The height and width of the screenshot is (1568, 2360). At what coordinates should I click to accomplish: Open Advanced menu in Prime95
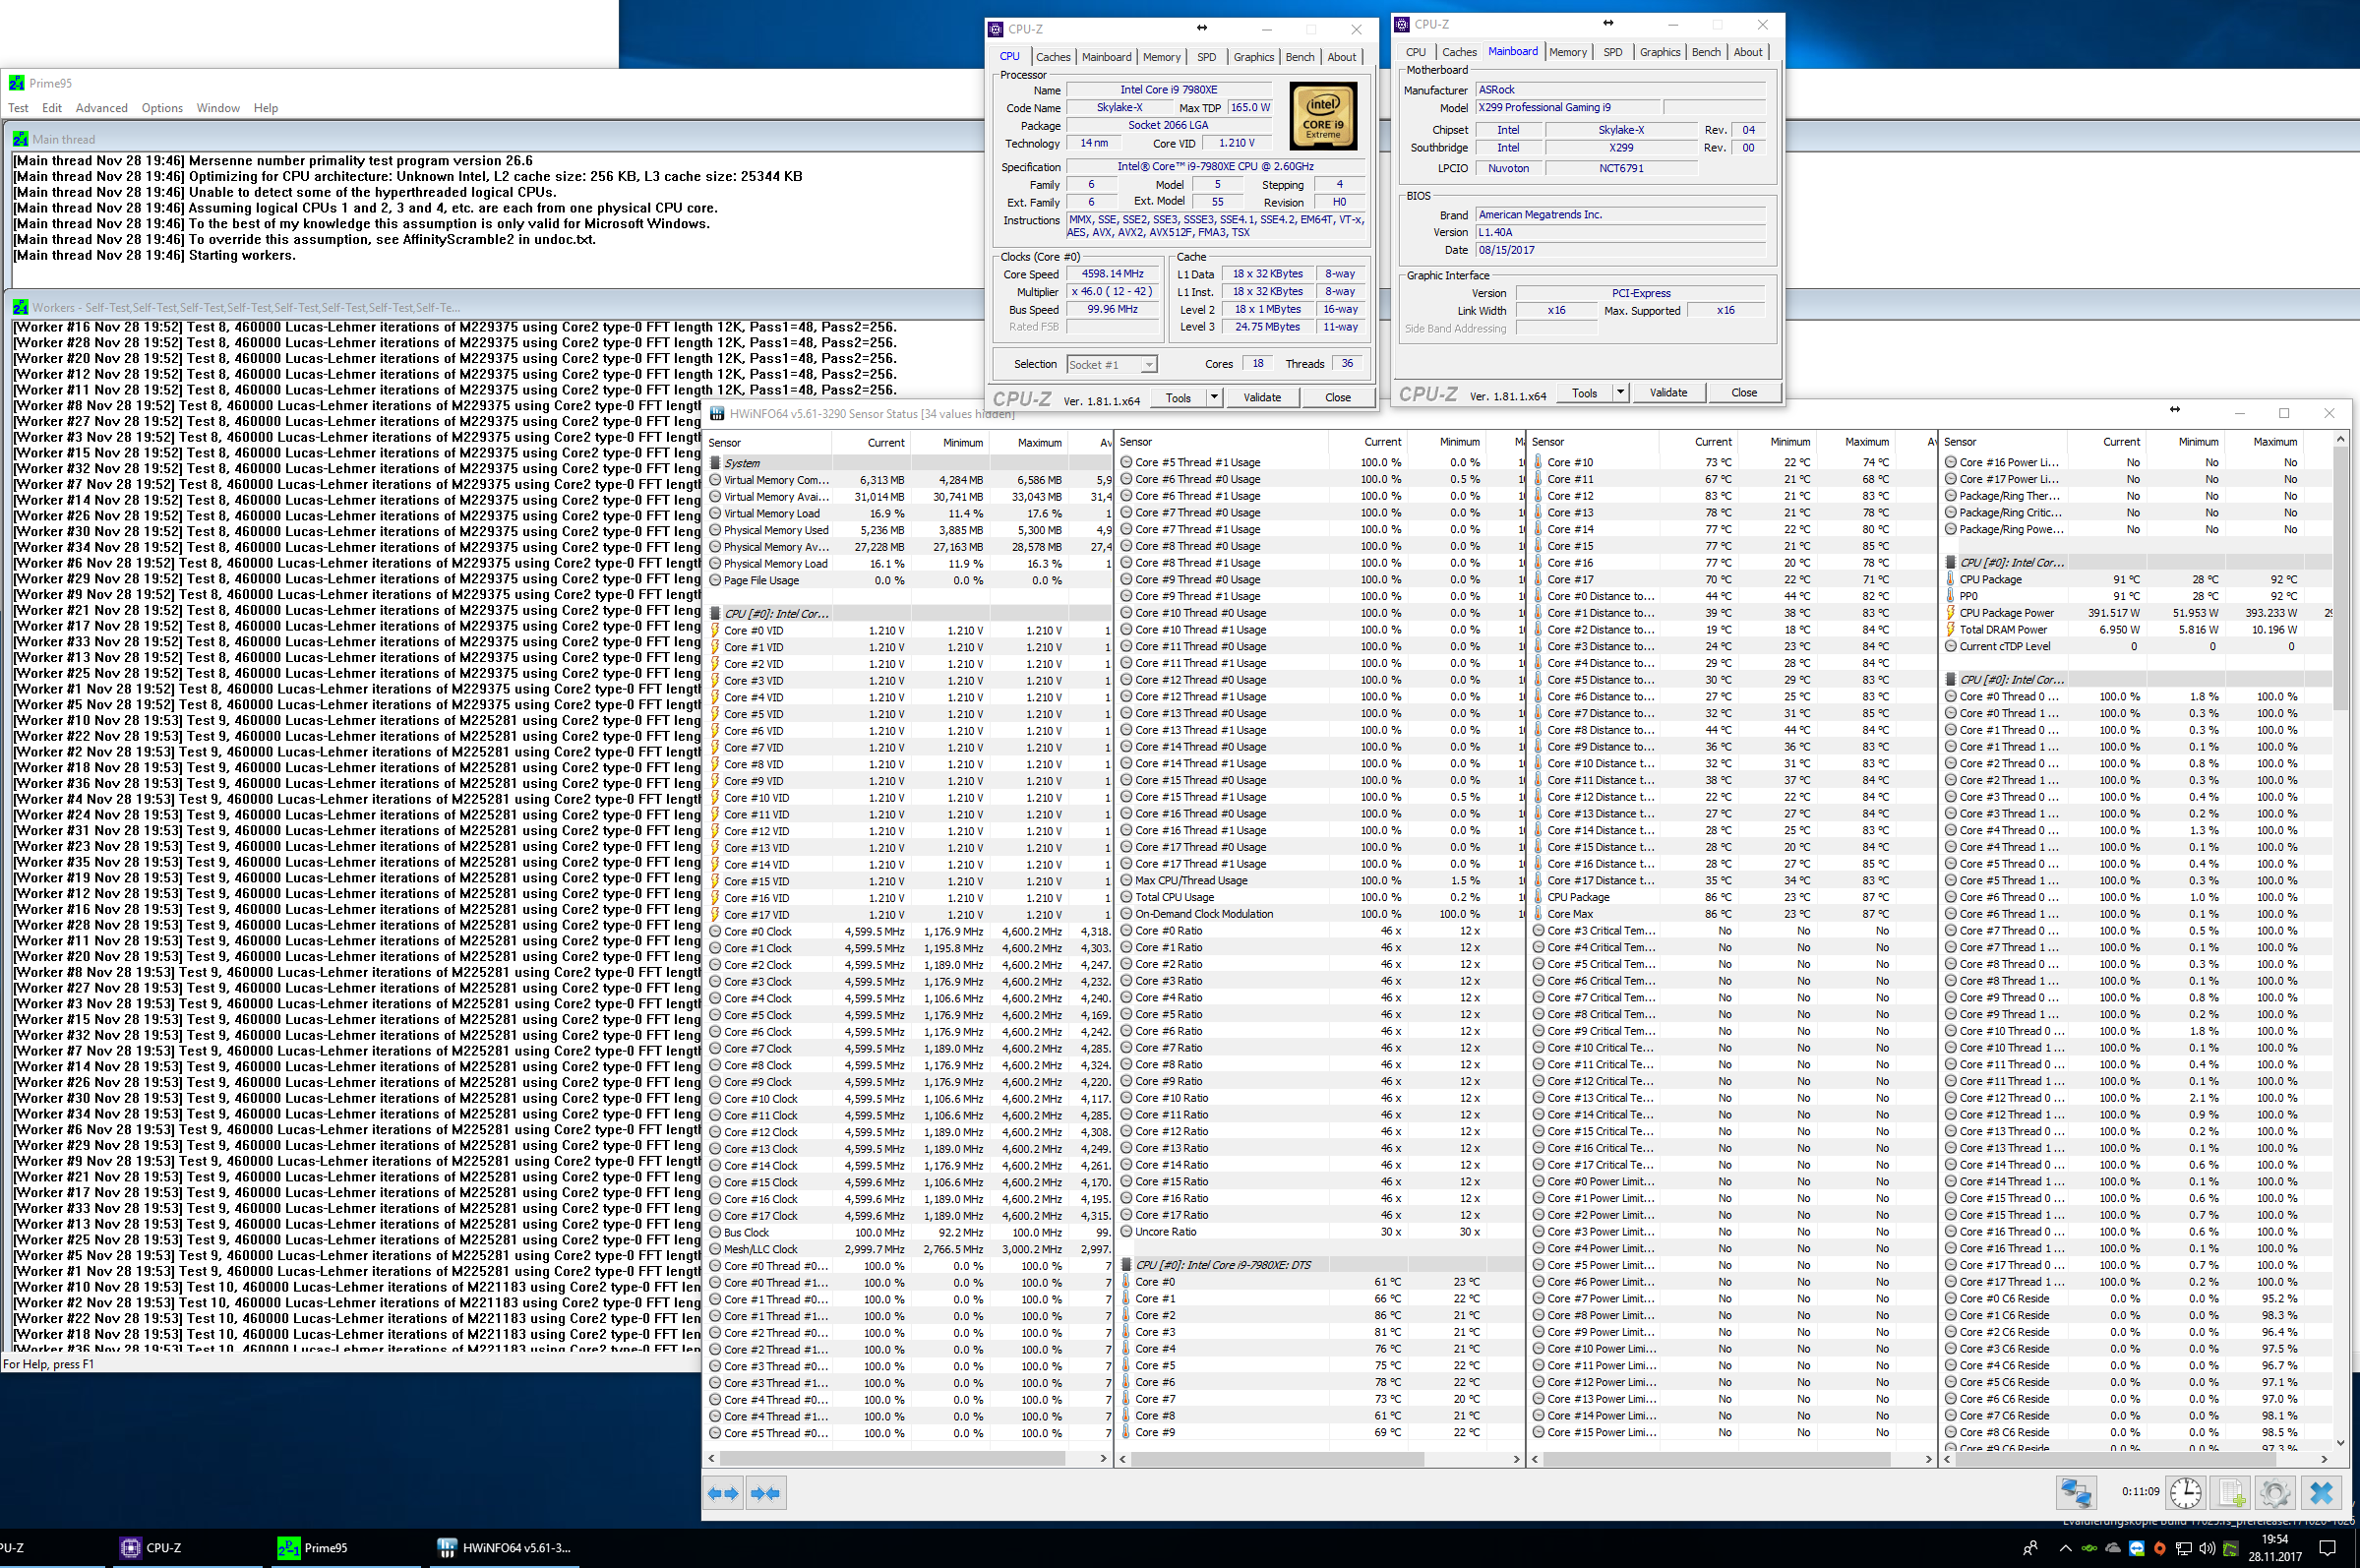101,108
